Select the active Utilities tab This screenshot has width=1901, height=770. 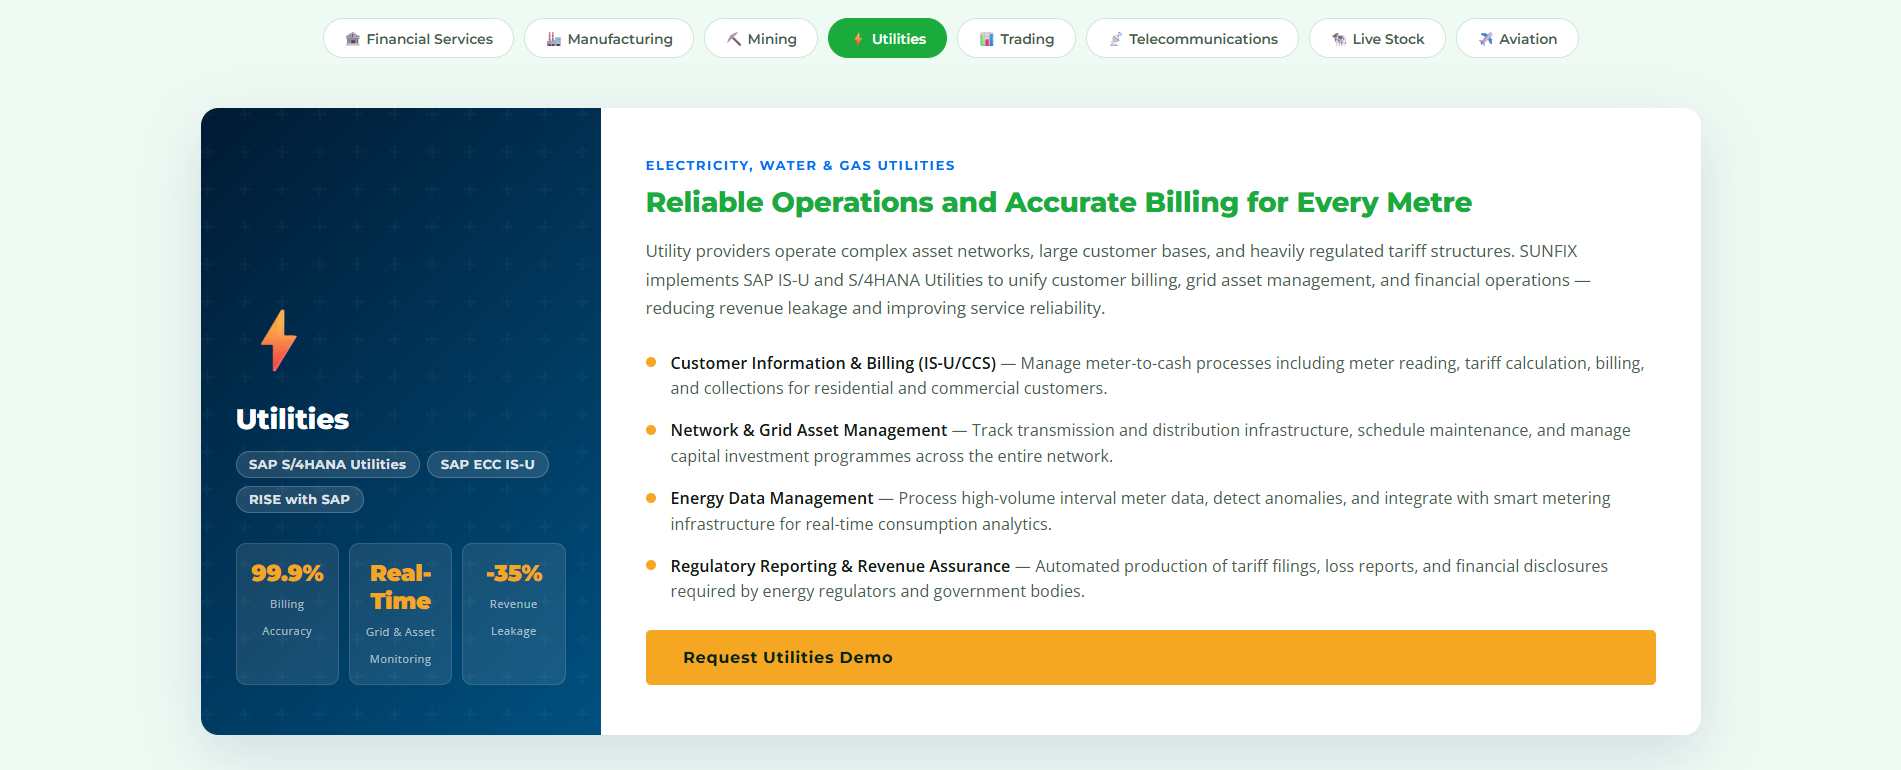click(887, 38)
